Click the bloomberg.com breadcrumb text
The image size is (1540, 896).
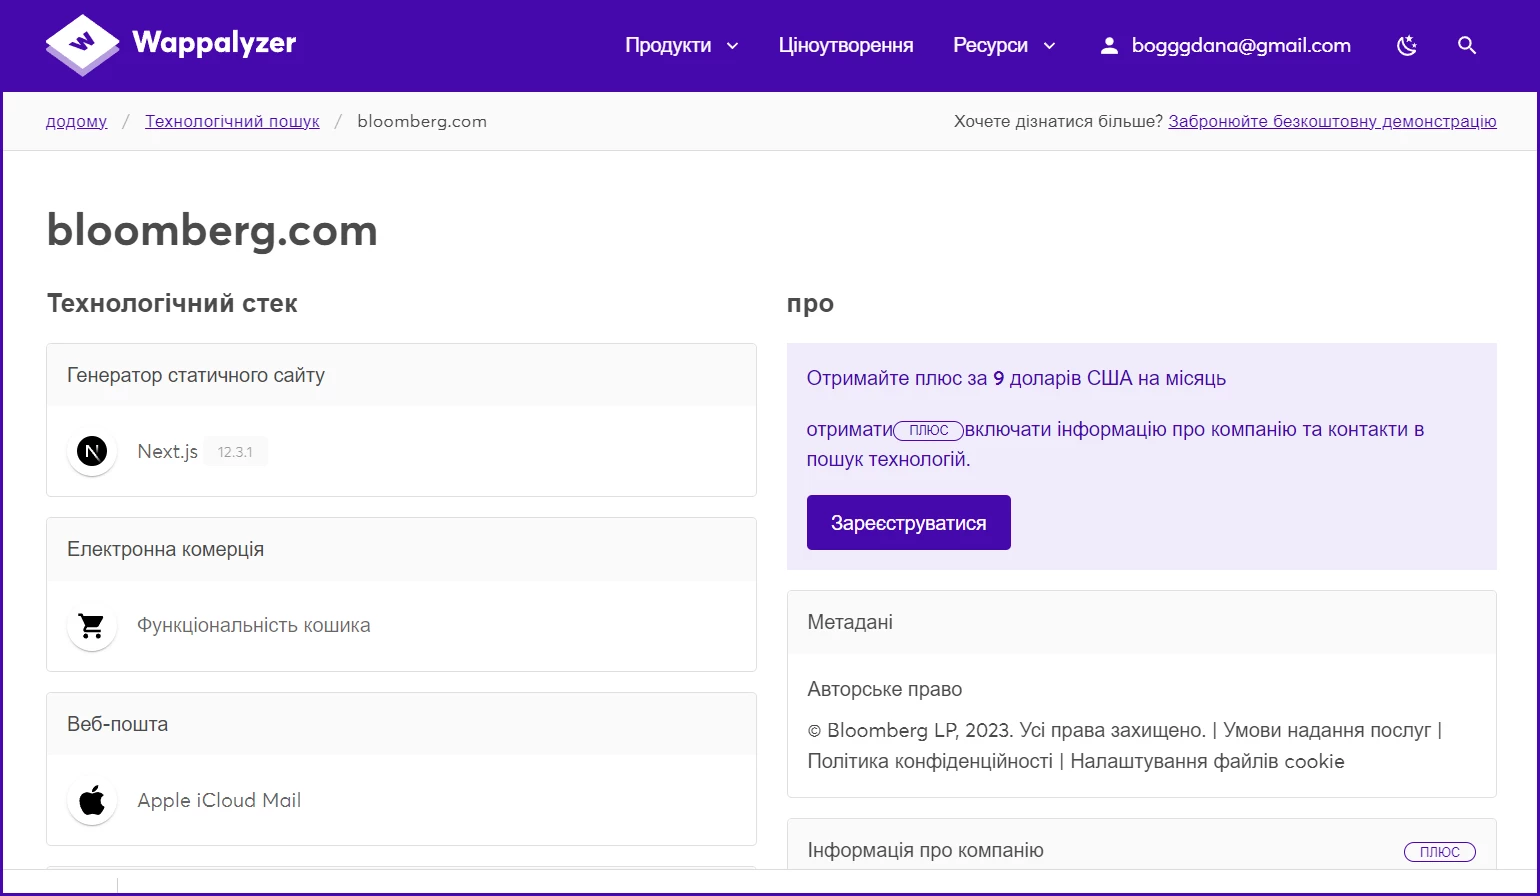422,121
